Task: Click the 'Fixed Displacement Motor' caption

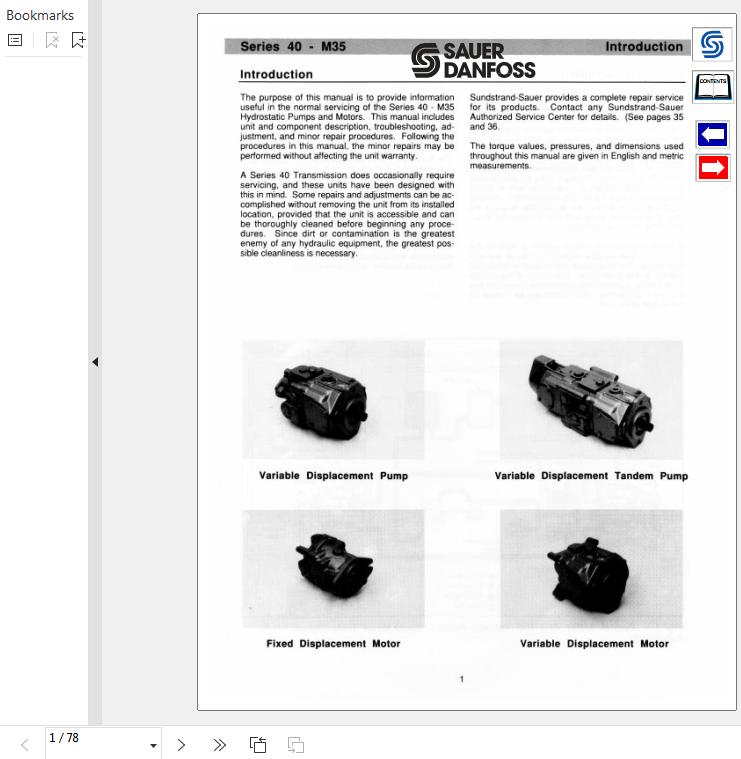Action: point(333,643)
